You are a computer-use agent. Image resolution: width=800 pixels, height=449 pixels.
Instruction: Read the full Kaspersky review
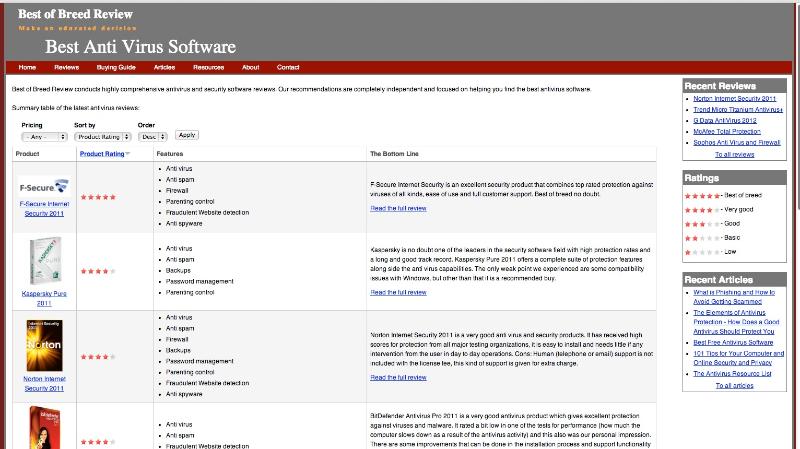[398, 292]
